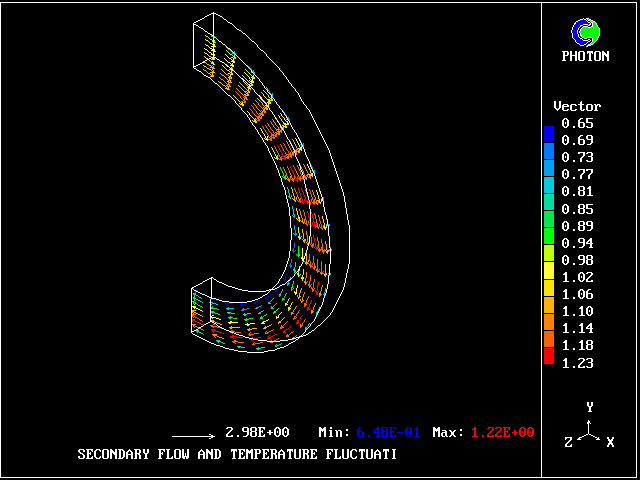This screenshot has width=640, height=480.
Task: Select the 1.14 legend value label
Action: [x=577, y=328]
